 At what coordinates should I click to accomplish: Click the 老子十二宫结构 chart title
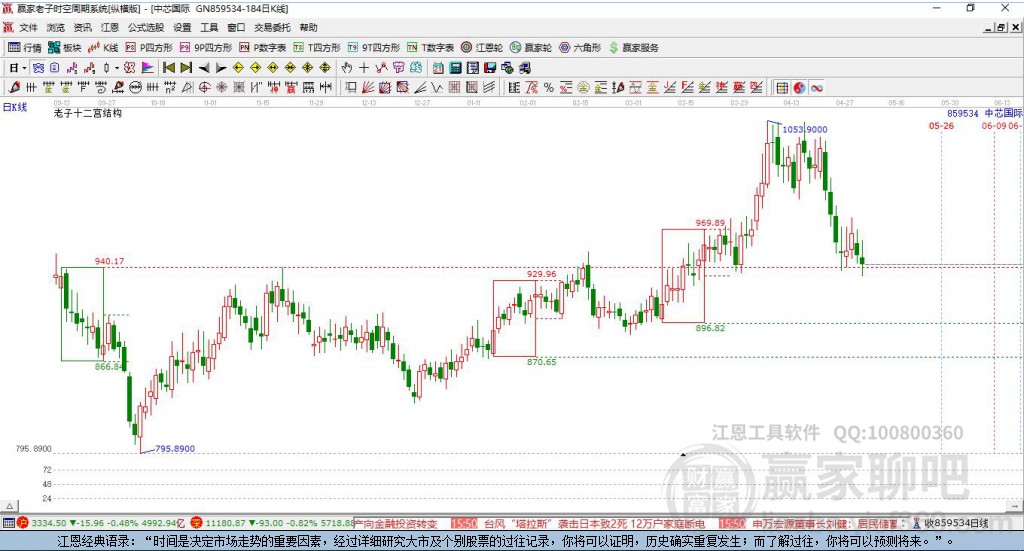[88, 113]
